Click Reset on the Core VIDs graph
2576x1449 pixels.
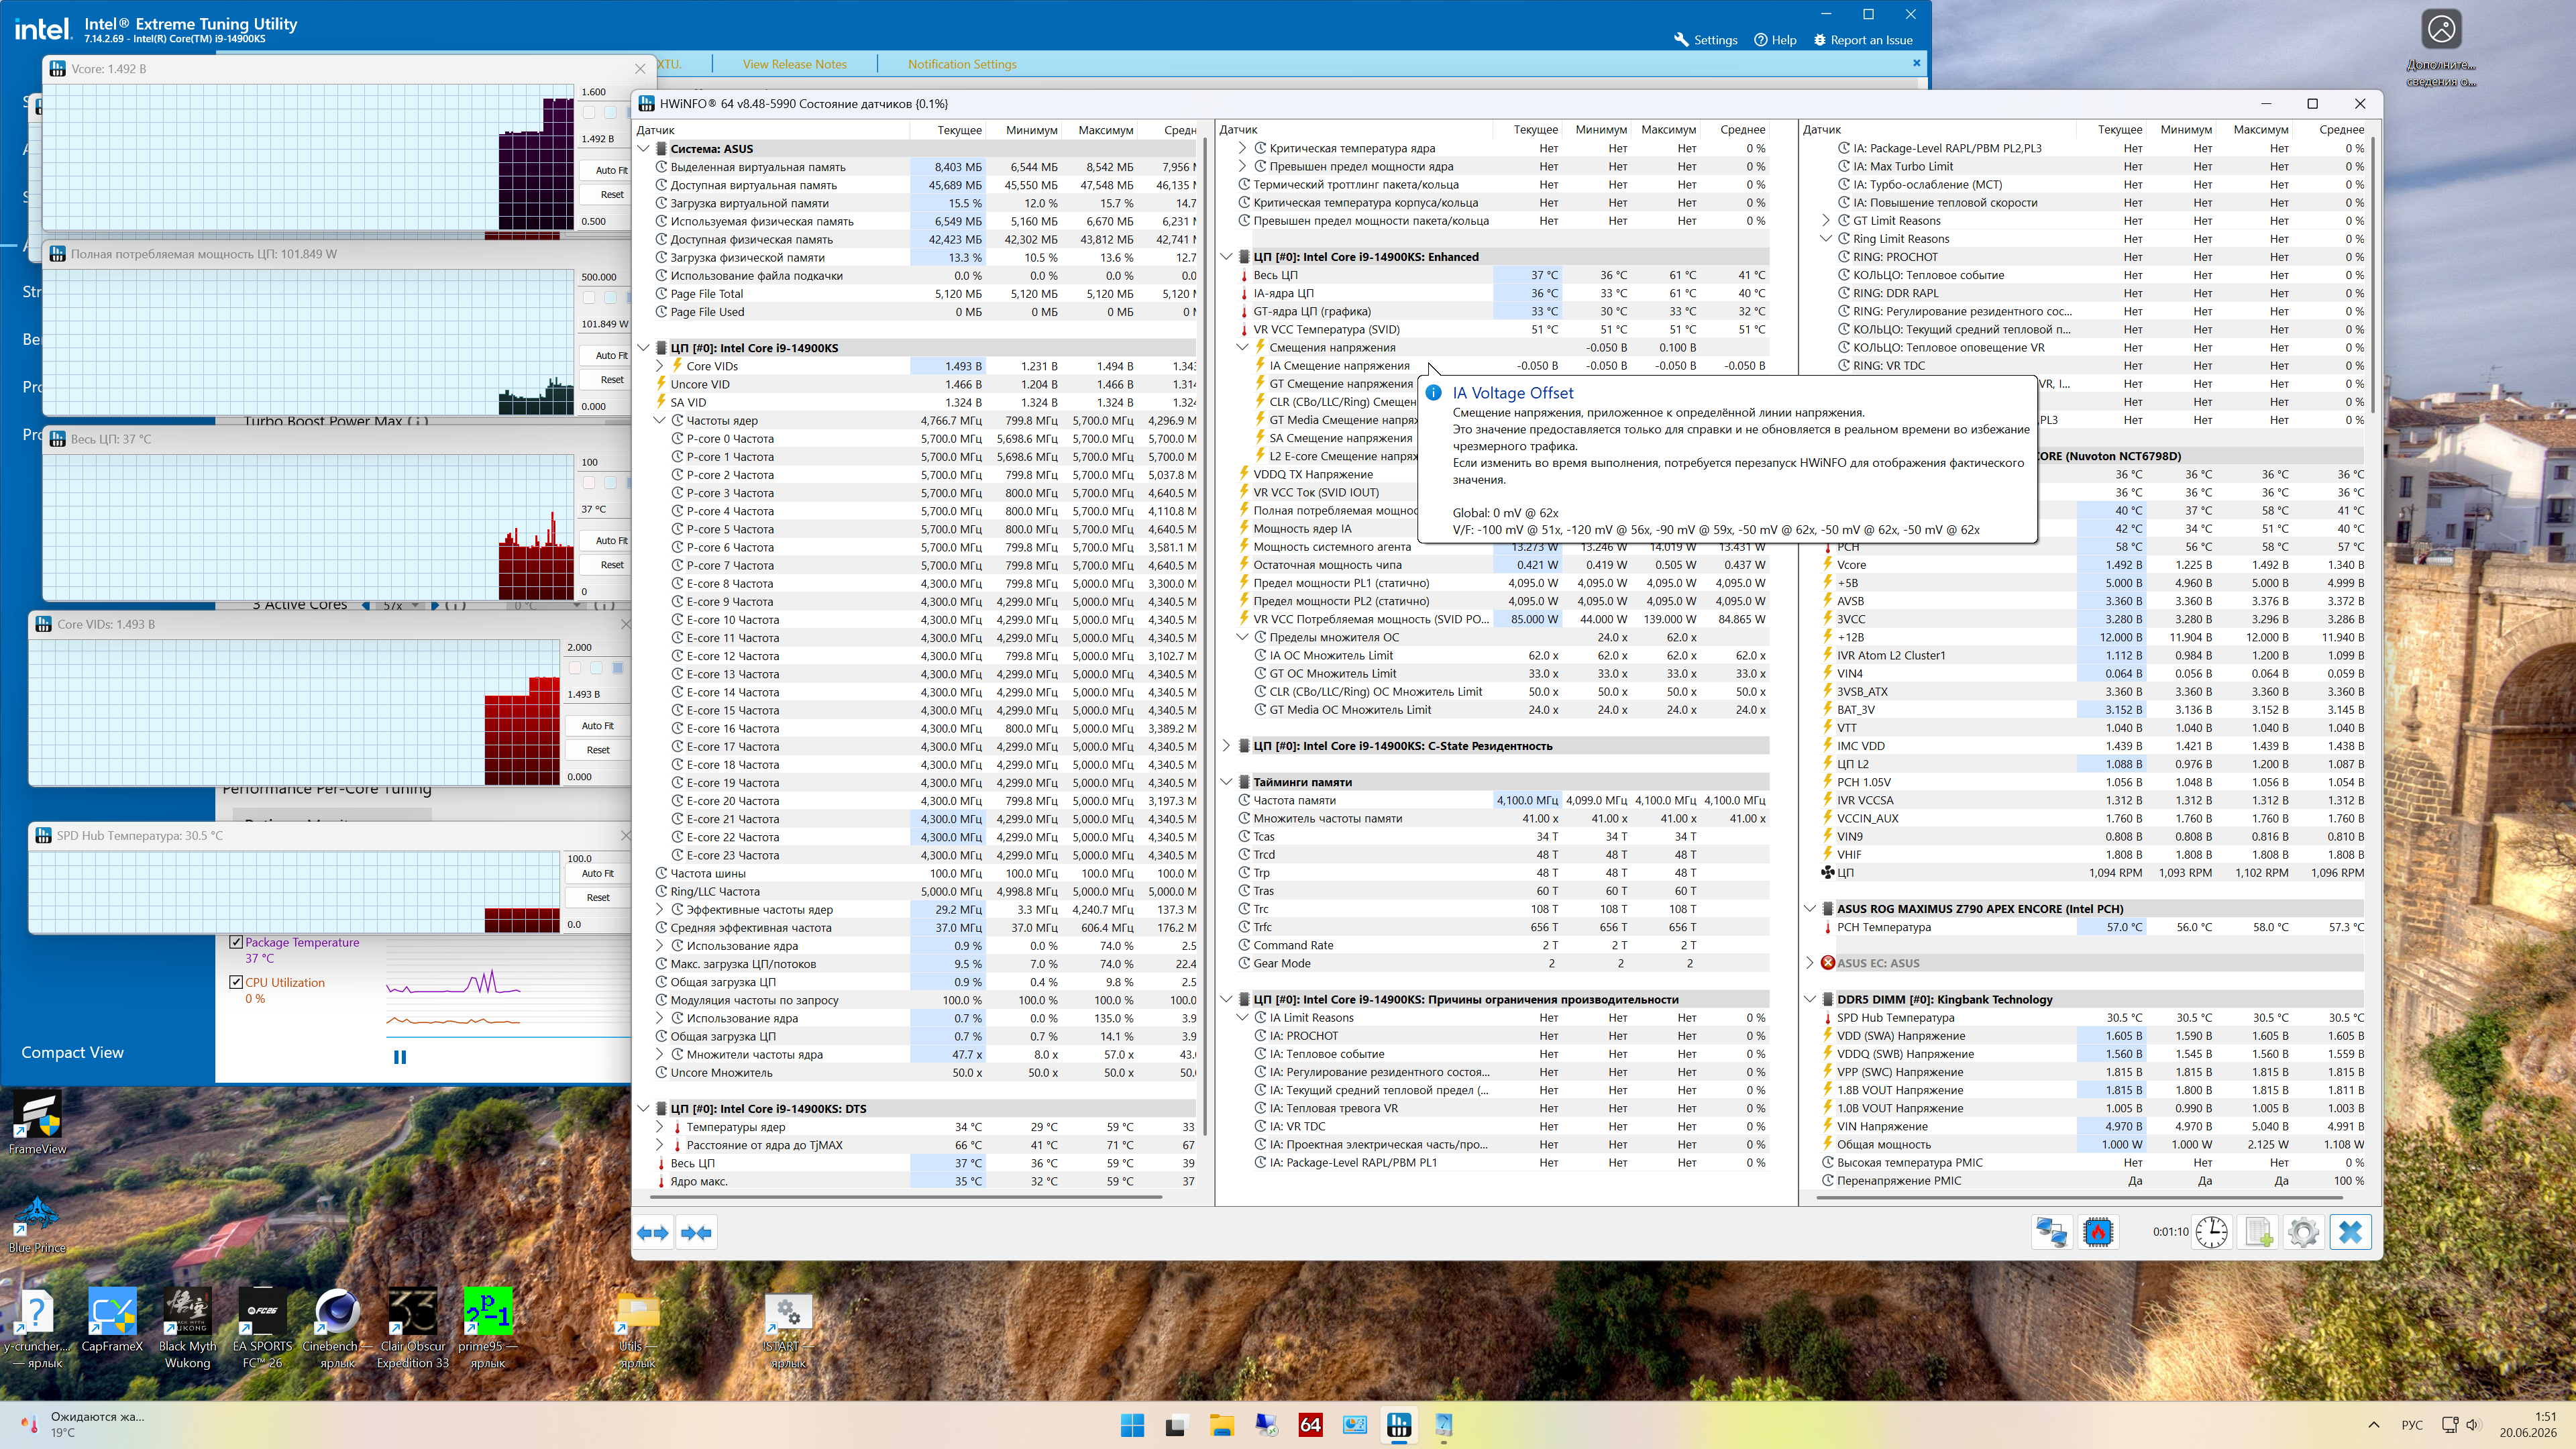[x=598, y=750]
